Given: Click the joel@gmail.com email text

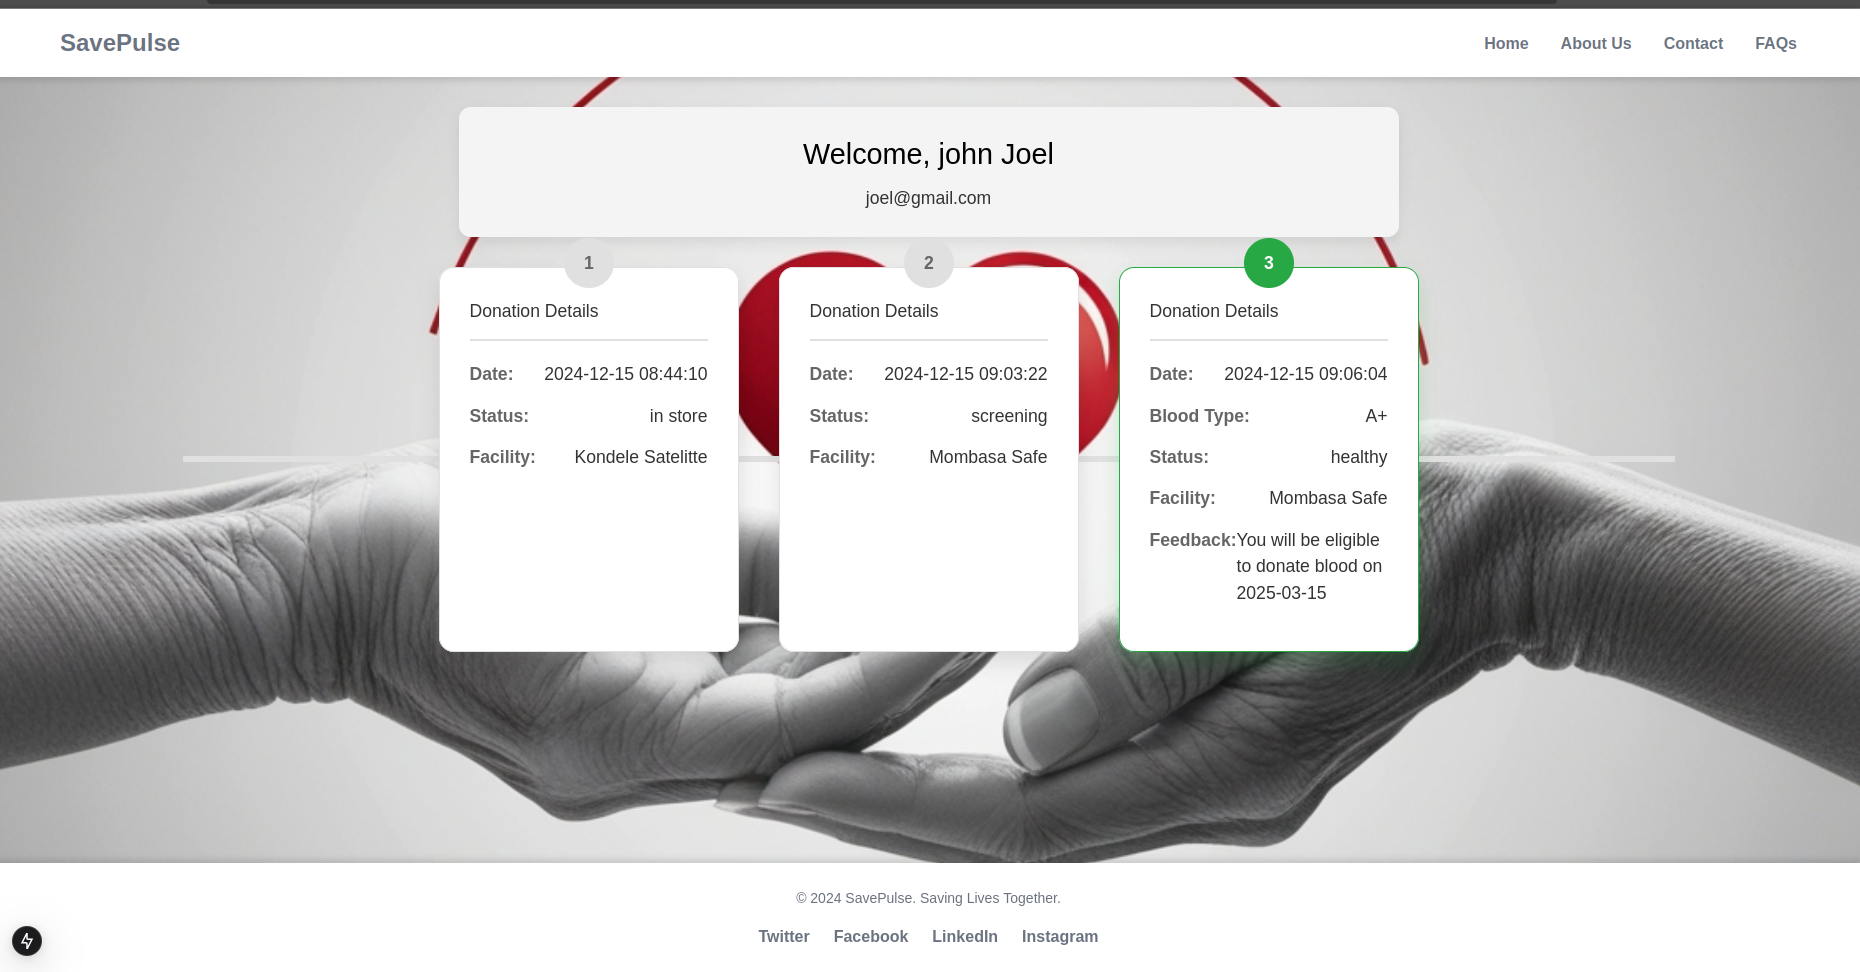Looking at the screenshot, I should pyautogui.click(x=928, y=198).
